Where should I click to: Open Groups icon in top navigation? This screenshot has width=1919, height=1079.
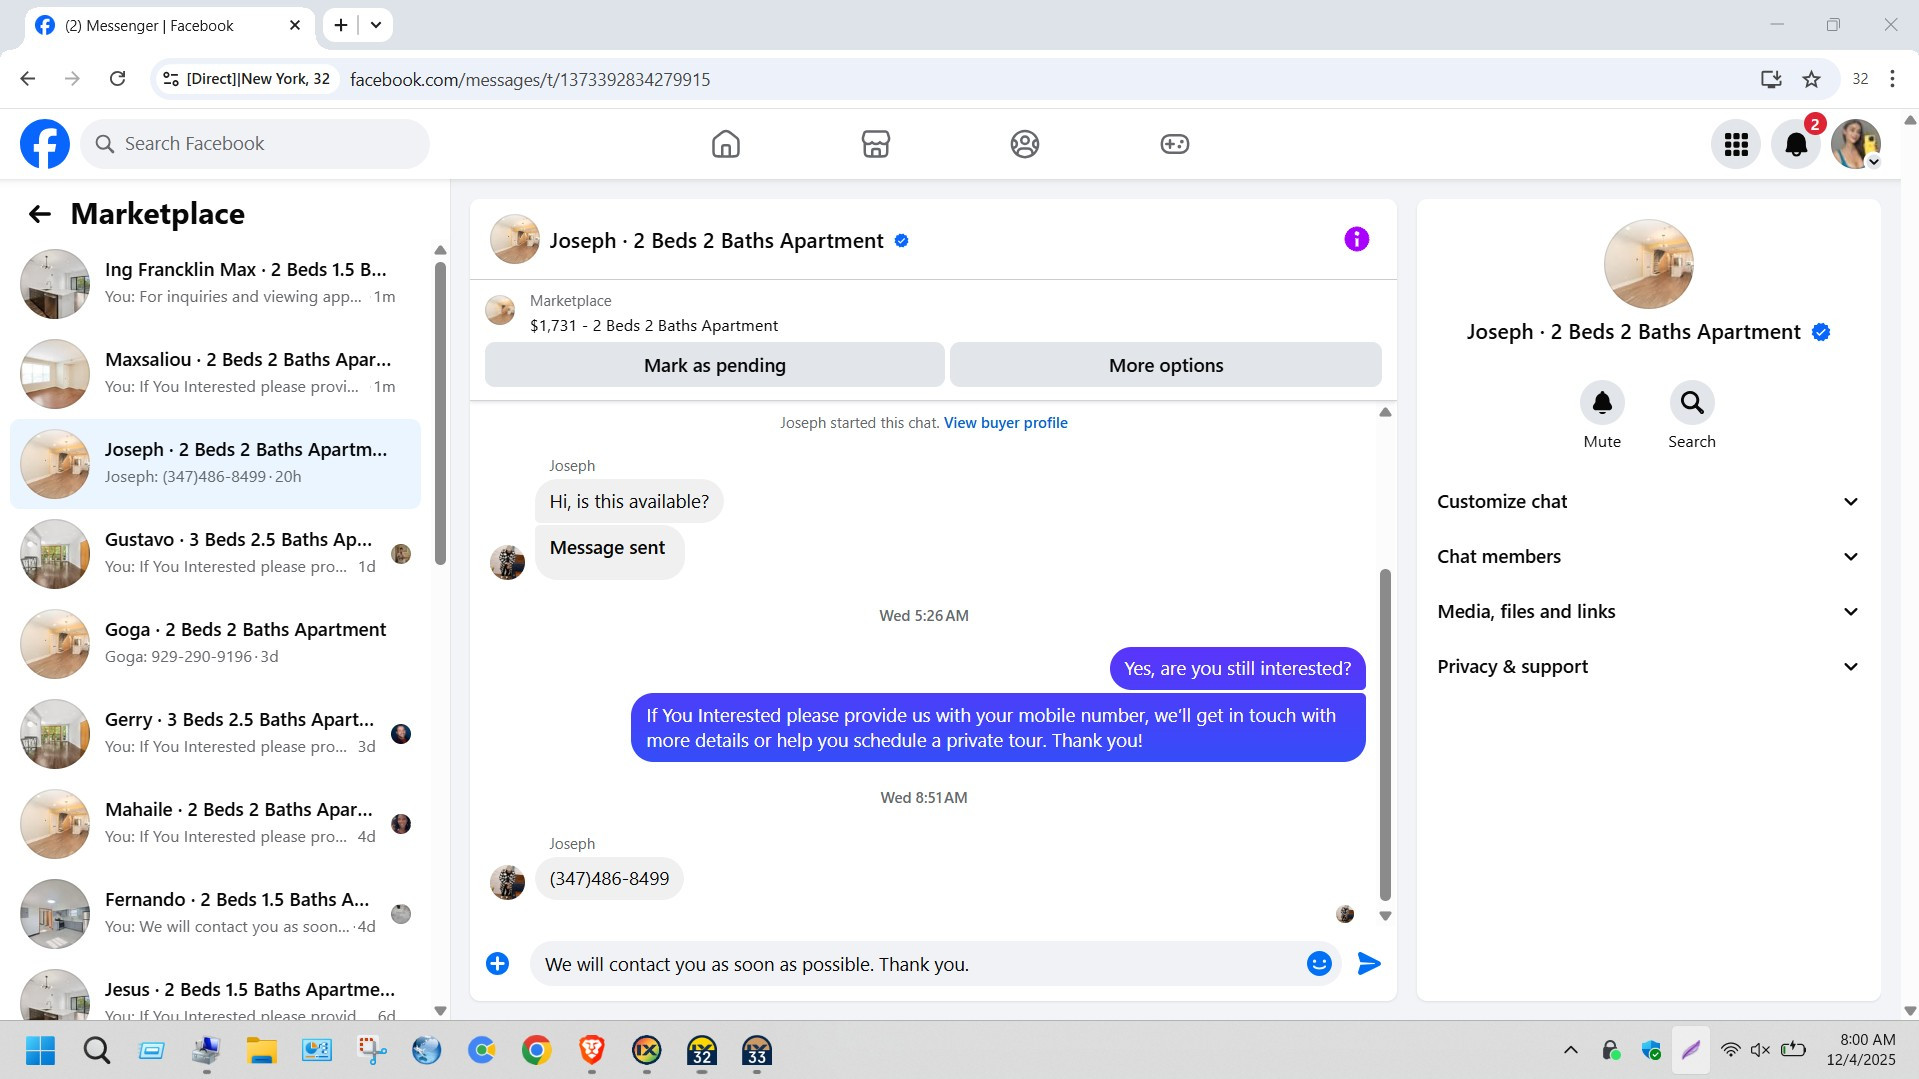pyautogui.click(x=1024, y=144)
